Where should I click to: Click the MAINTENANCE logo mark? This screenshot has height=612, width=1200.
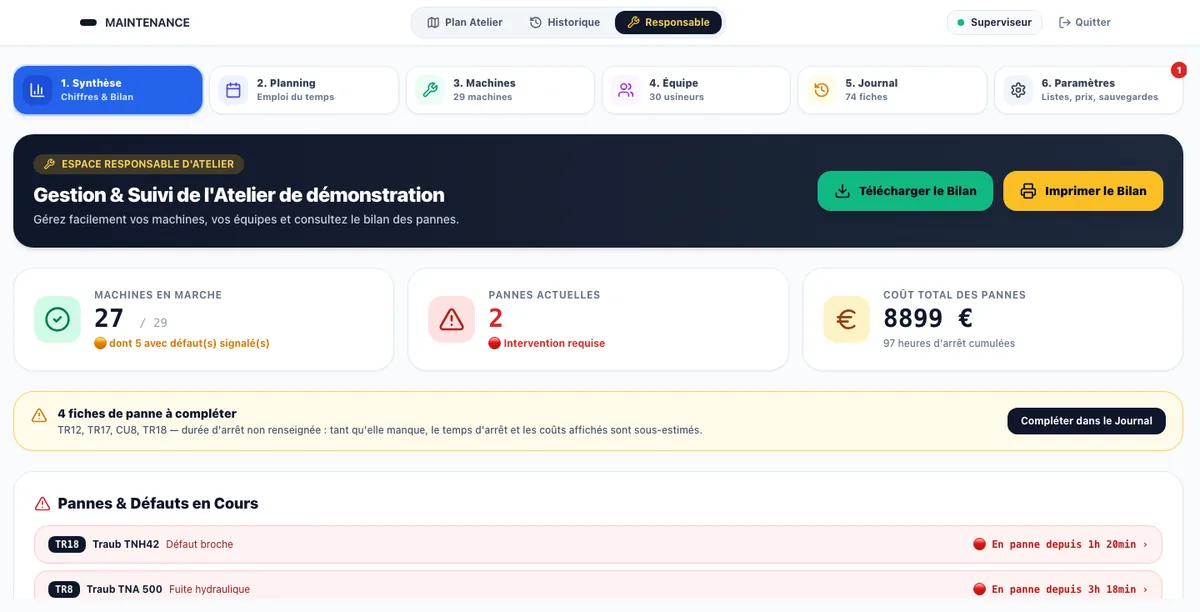point(88,22)
